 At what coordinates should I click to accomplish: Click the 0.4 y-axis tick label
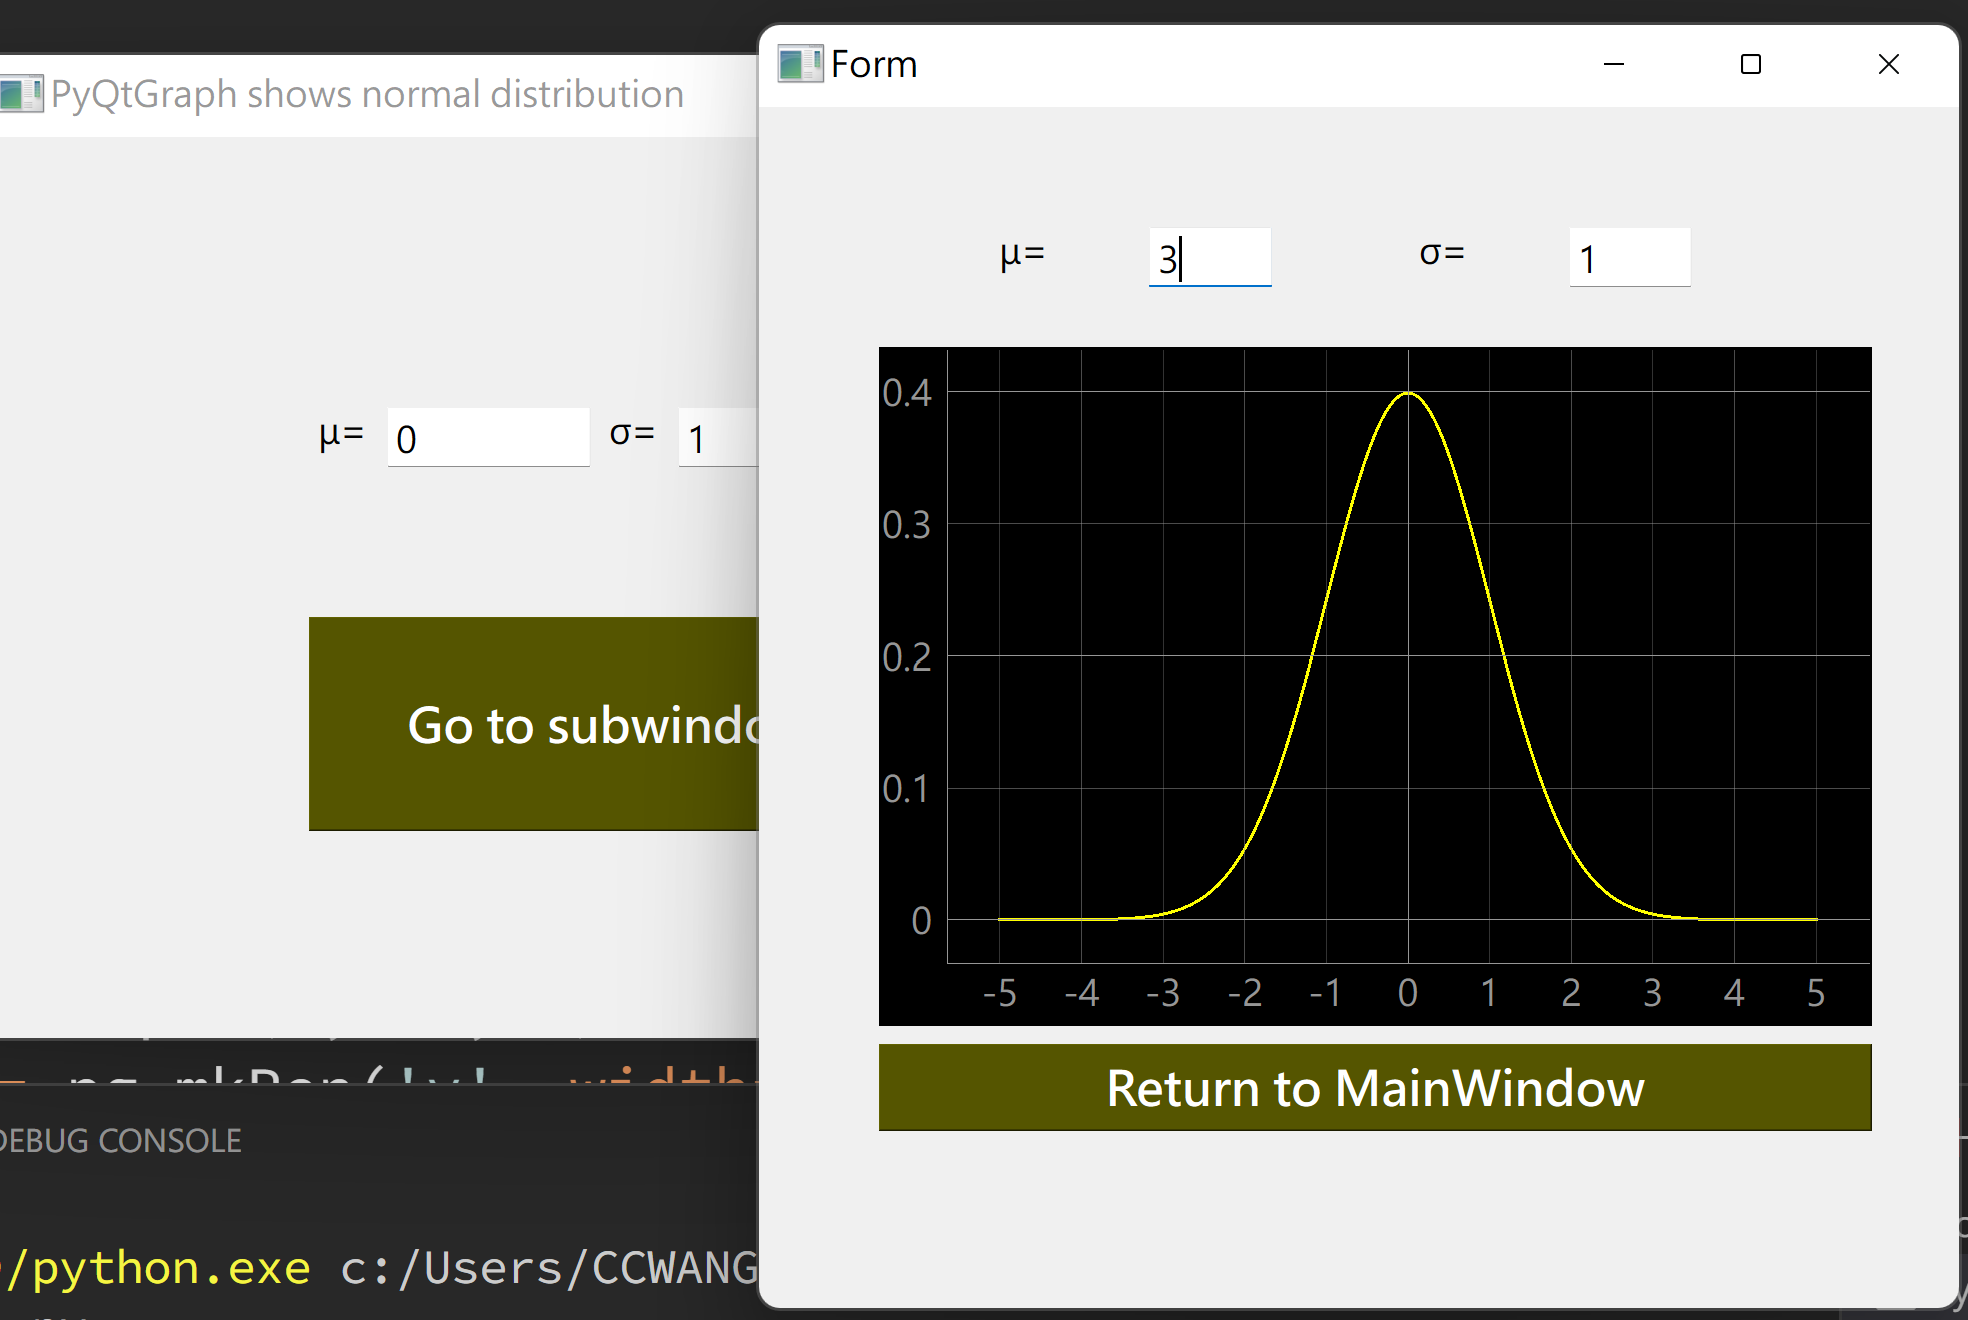tap(906, 393)
